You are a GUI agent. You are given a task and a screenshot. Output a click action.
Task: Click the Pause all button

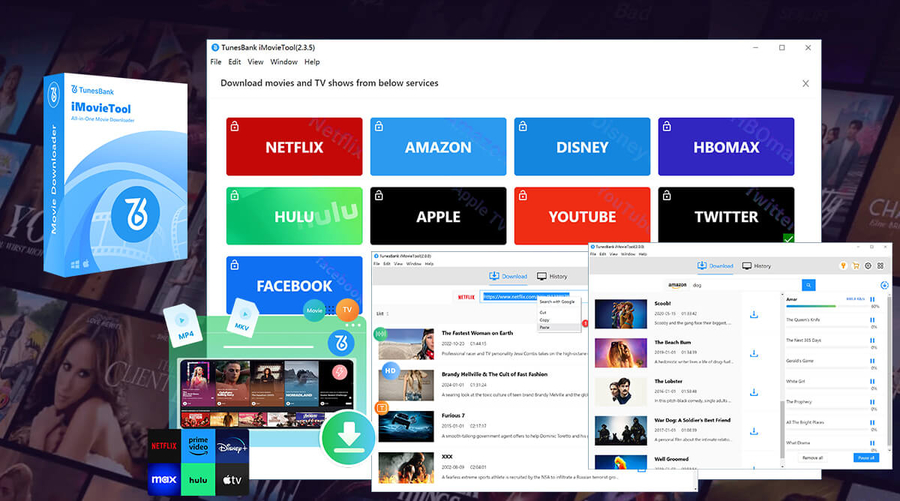pyautogui.click(x=866, y=458)
